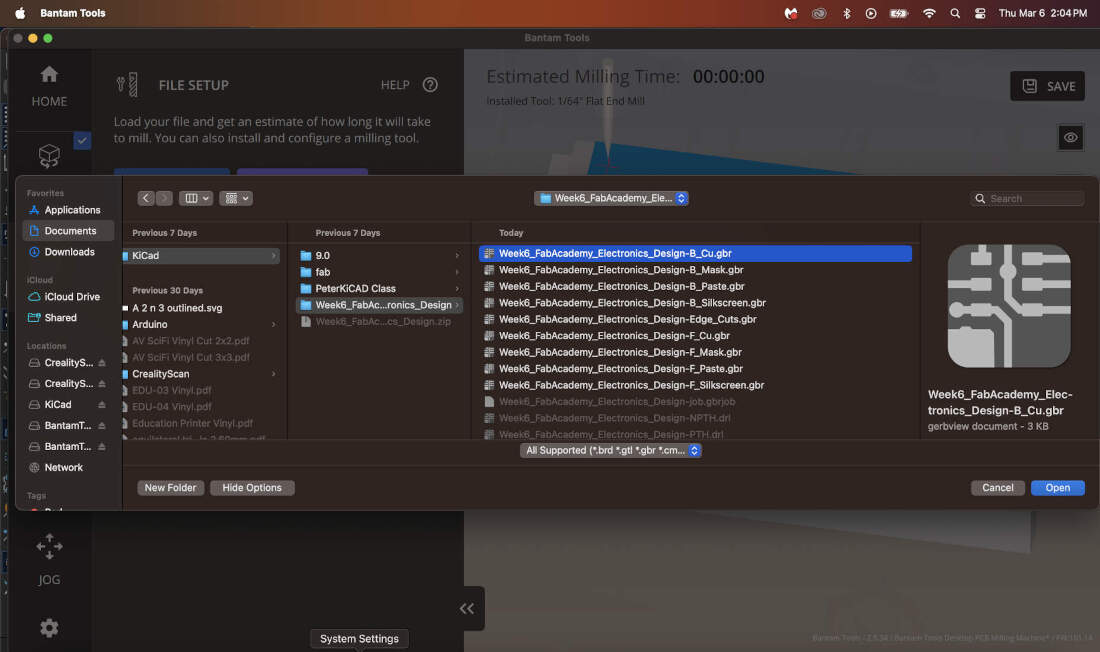Expand the 9.0 folder chevron

[457, 255]
